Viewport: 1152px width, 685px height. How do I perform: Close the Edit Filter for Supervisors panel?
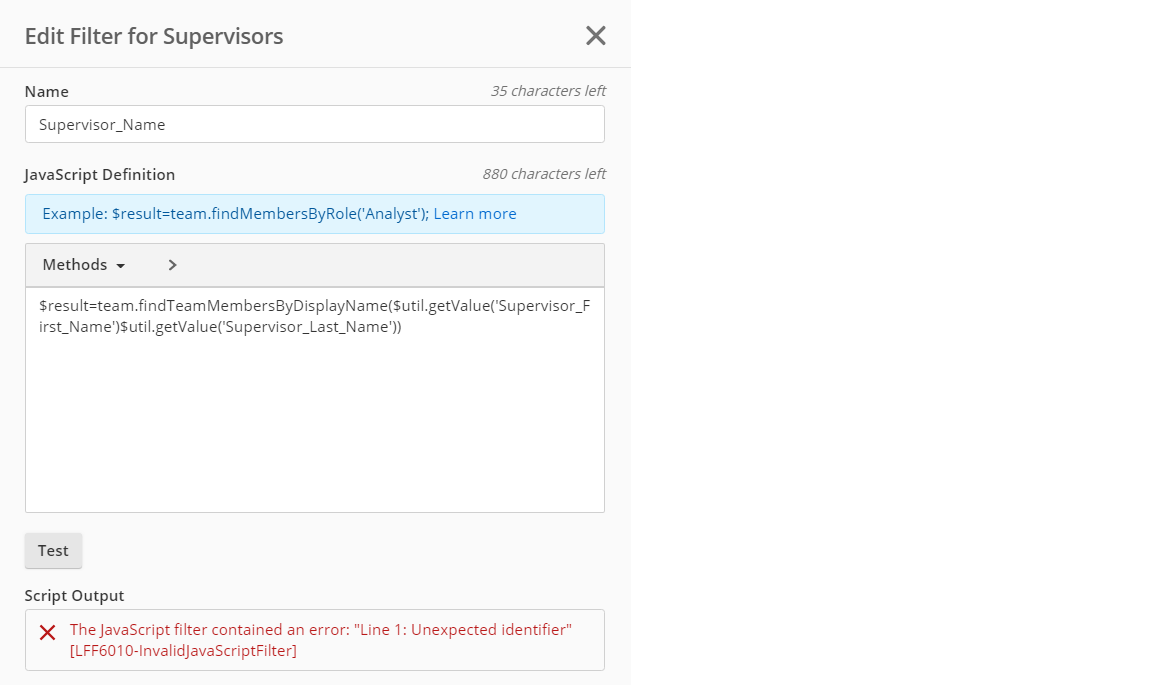coord(596,36)
